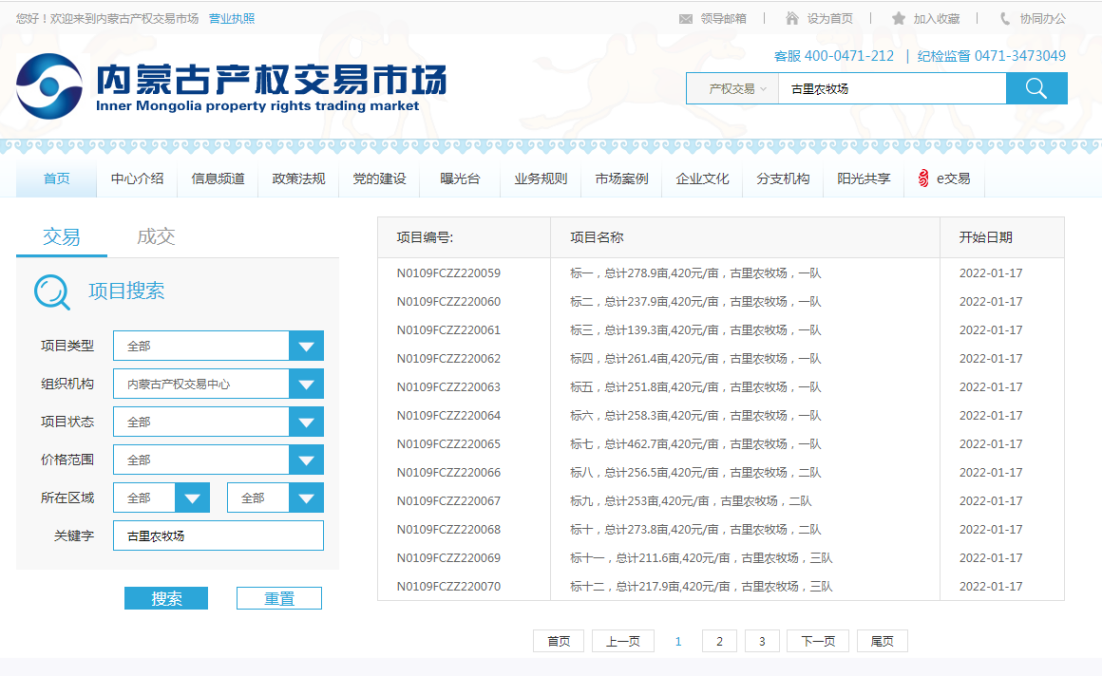Click the Inner Mongolia market logo

[231, 86]
